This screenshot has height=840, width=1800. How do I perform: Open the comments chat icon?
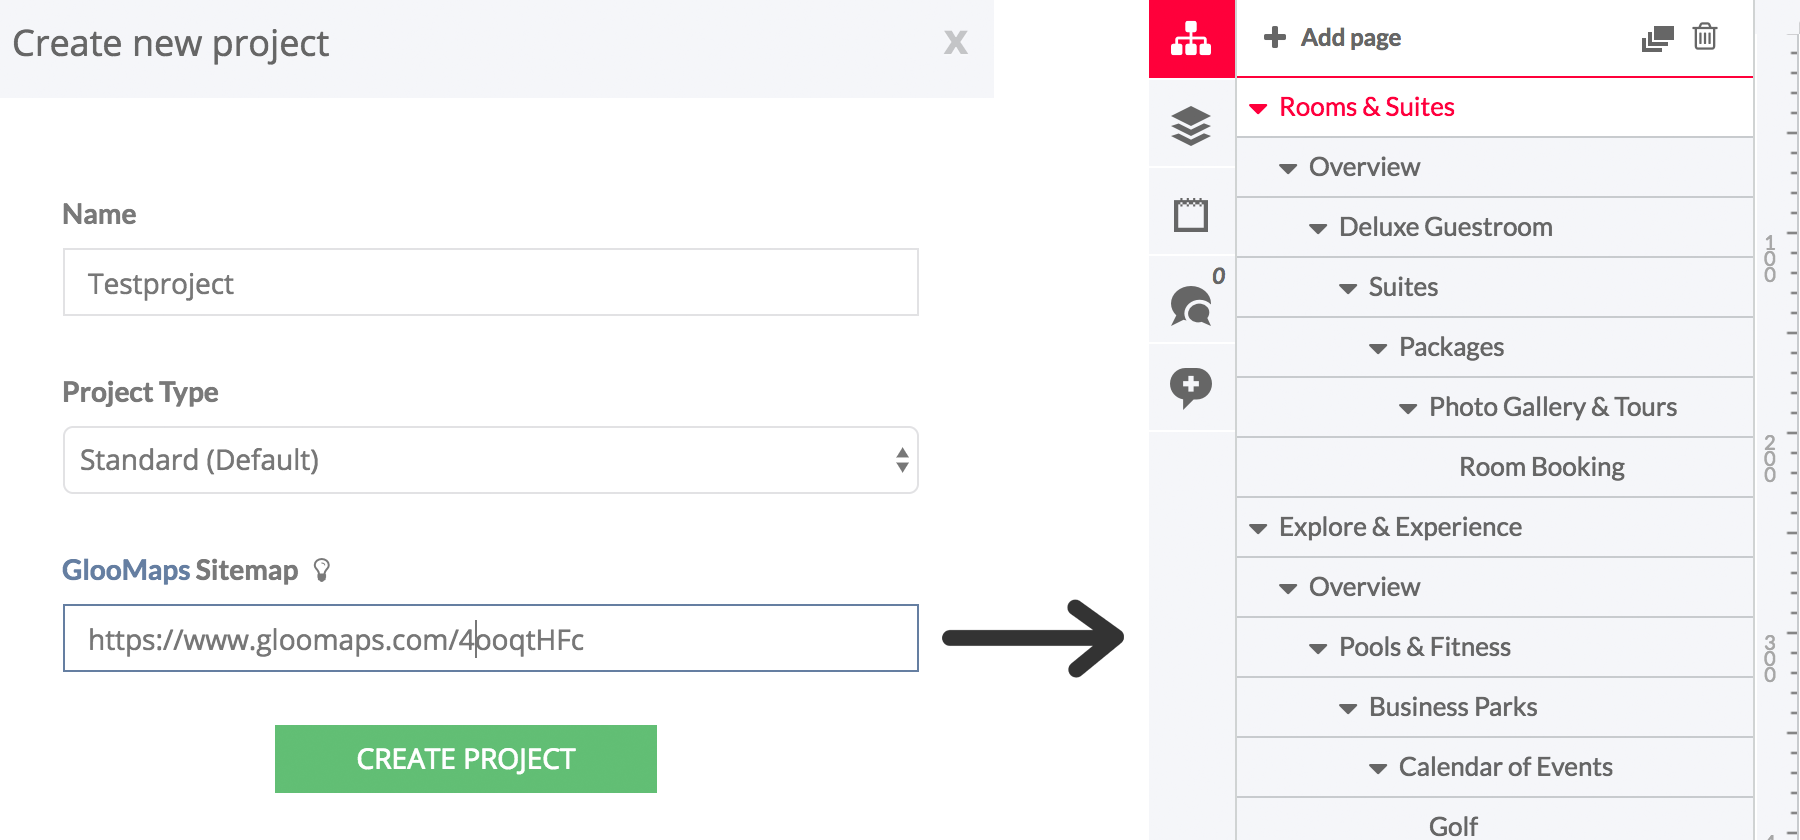point(1191,305)
